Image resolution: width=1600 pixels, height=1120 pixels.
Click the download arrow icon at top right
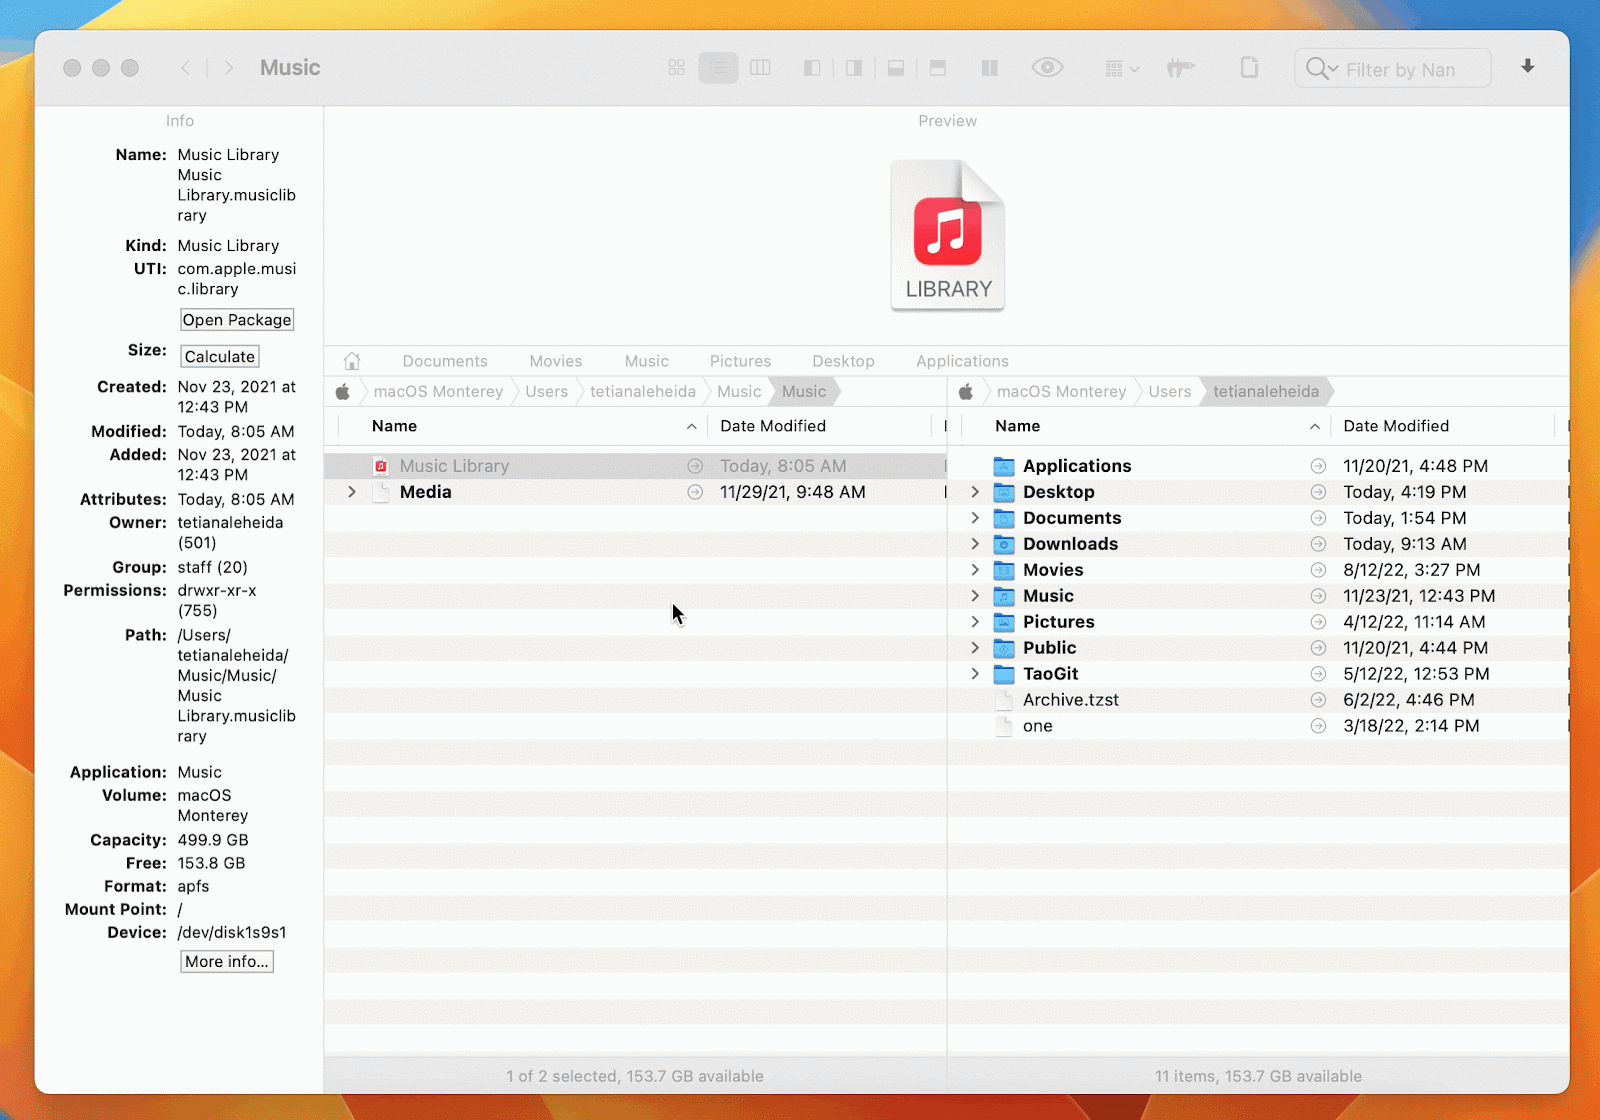[1527, 67]
